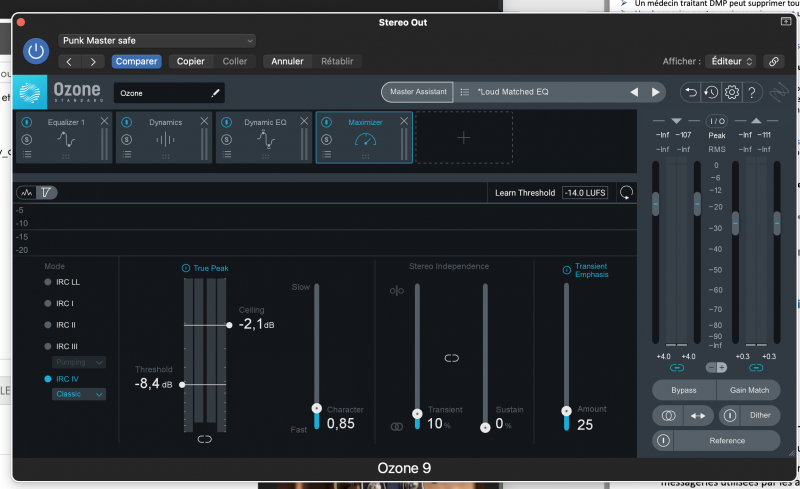Viewport: 800px width, 489px height.
Task: Click the Master Assistant button
Action: pyautogui.click(x=417, y=92)
